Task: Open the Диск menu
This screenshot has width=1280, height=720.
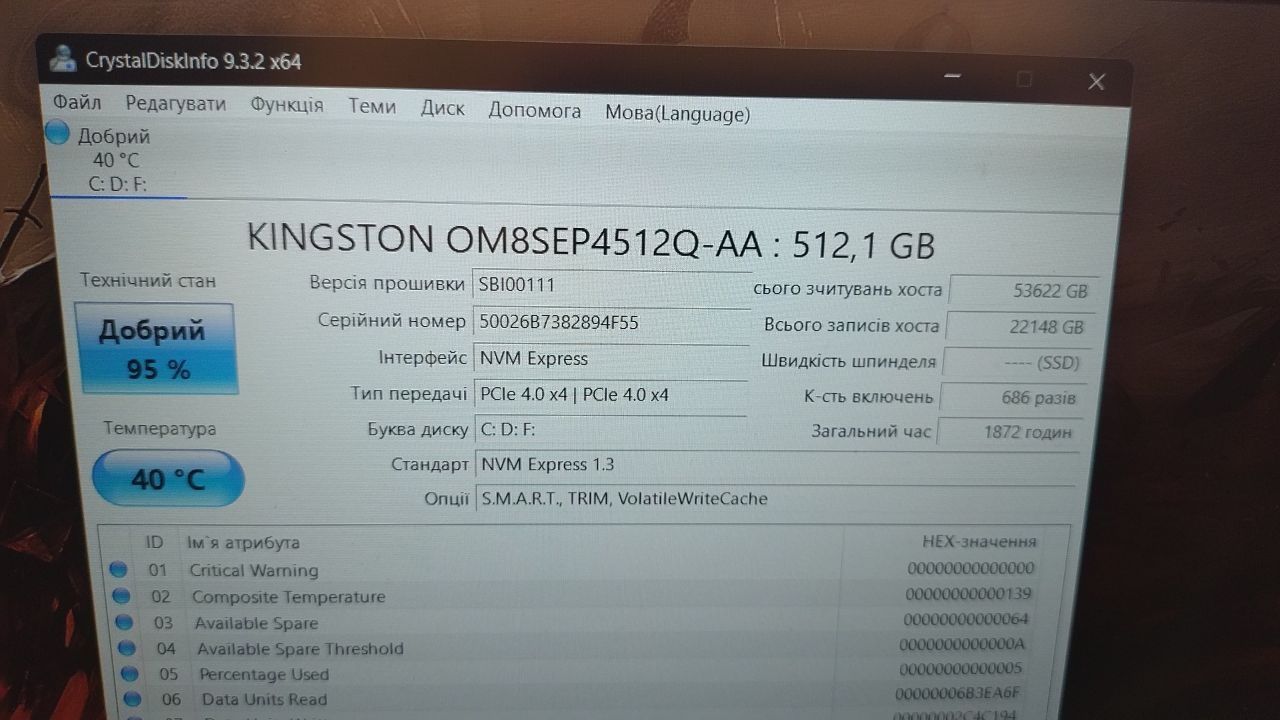Action: tap(442, 108)
